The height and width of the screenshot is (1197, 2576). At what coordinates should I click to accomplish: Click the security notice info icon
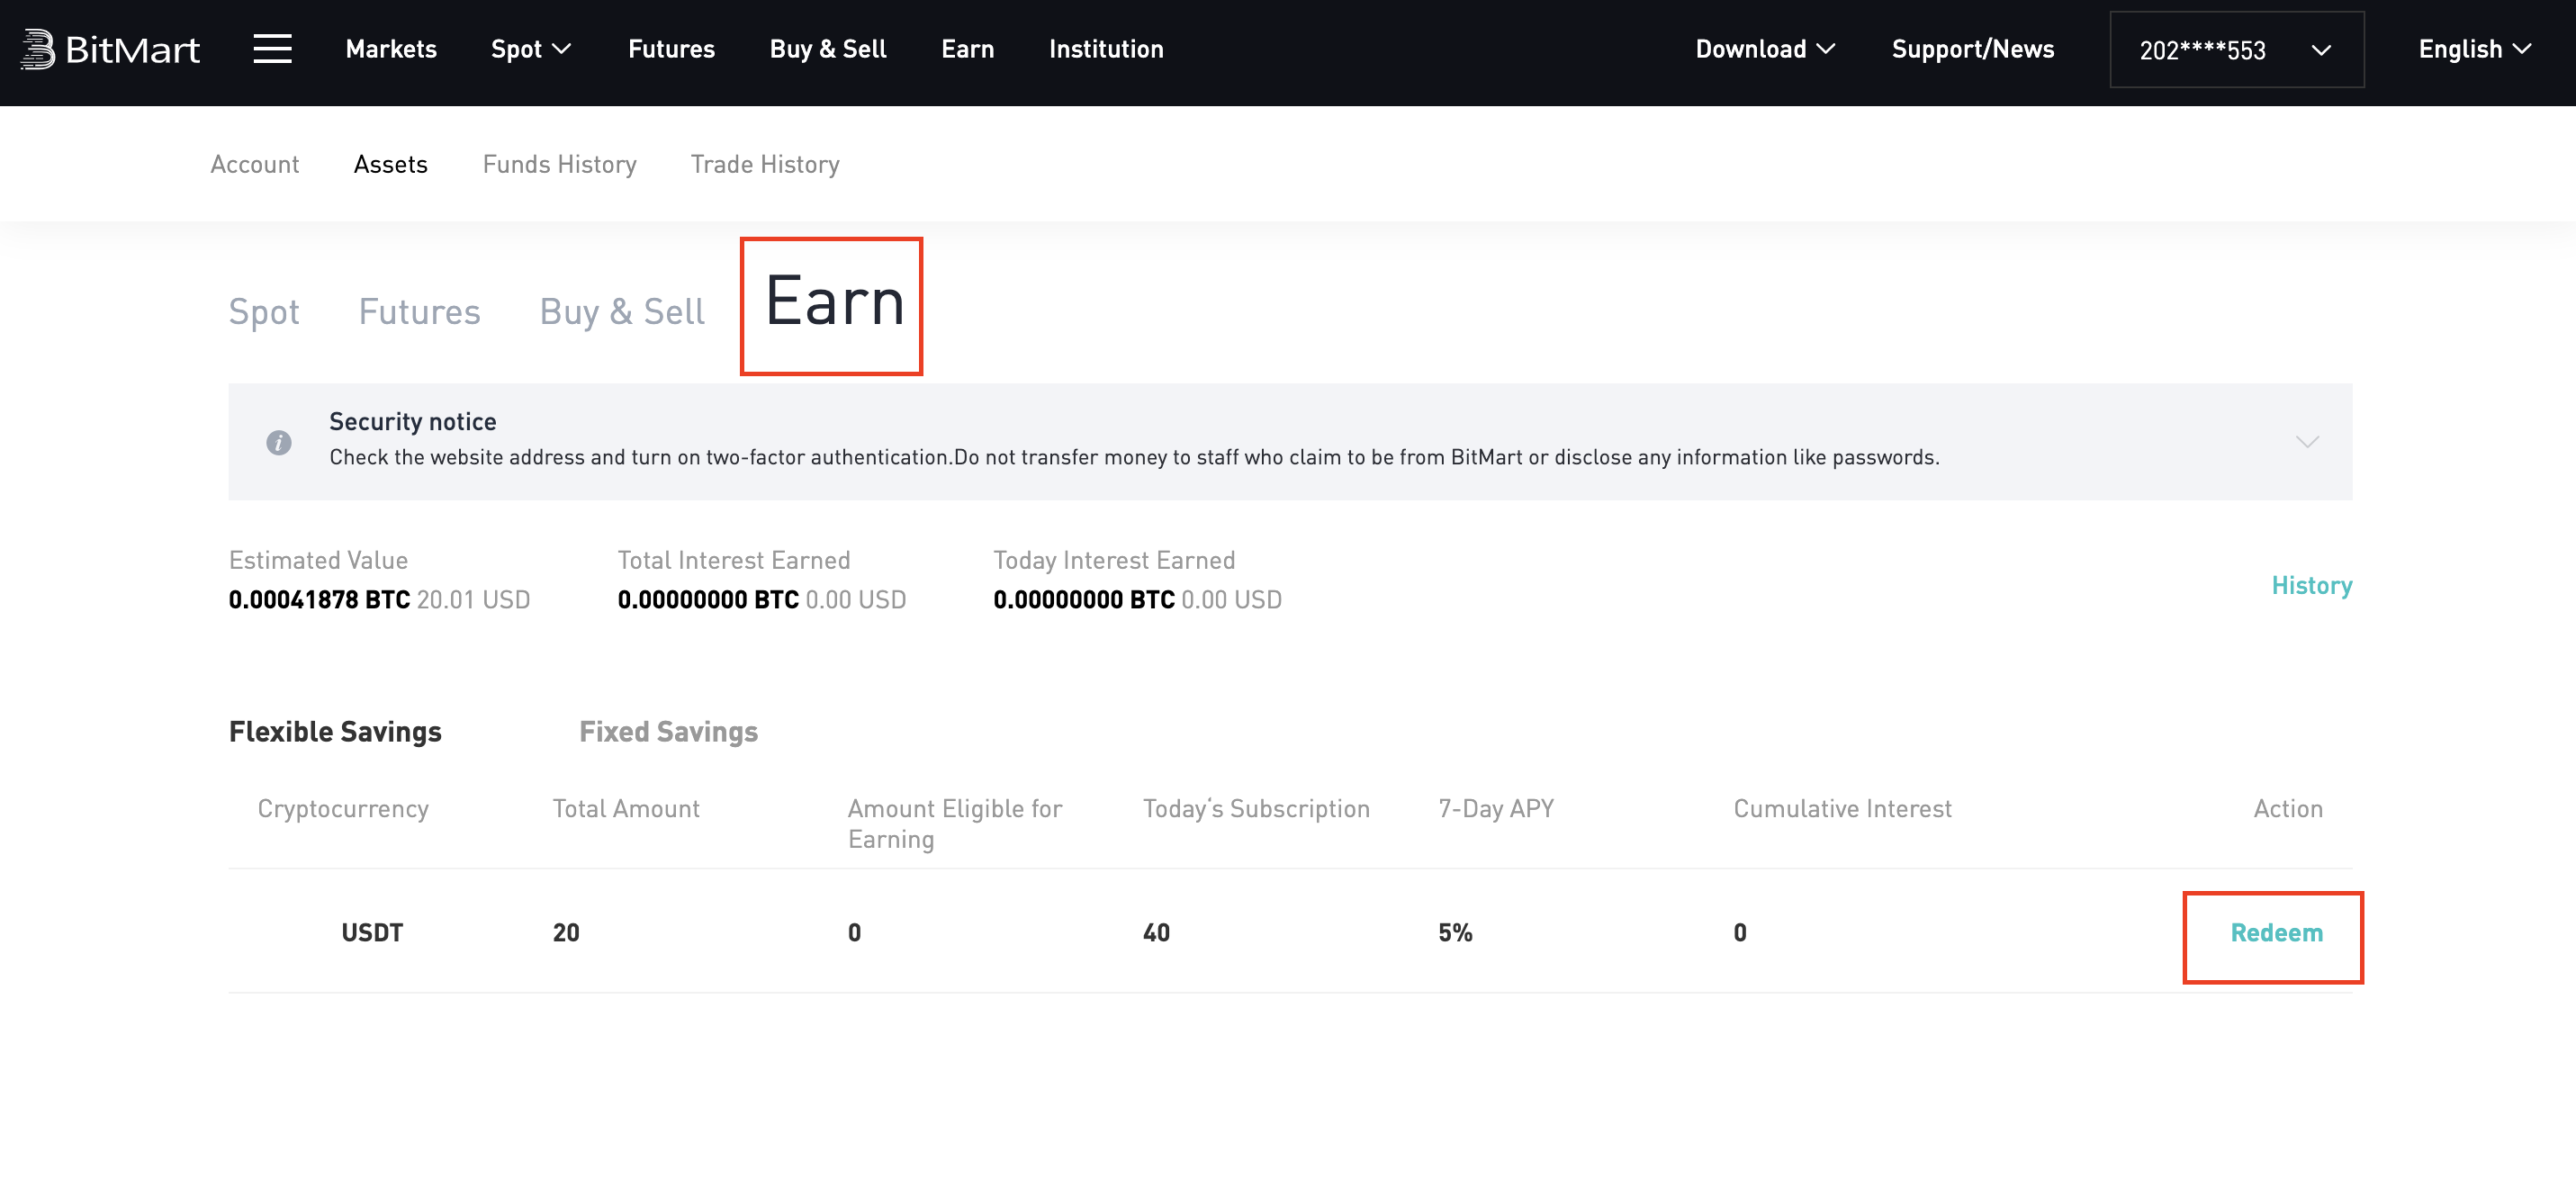279,442
